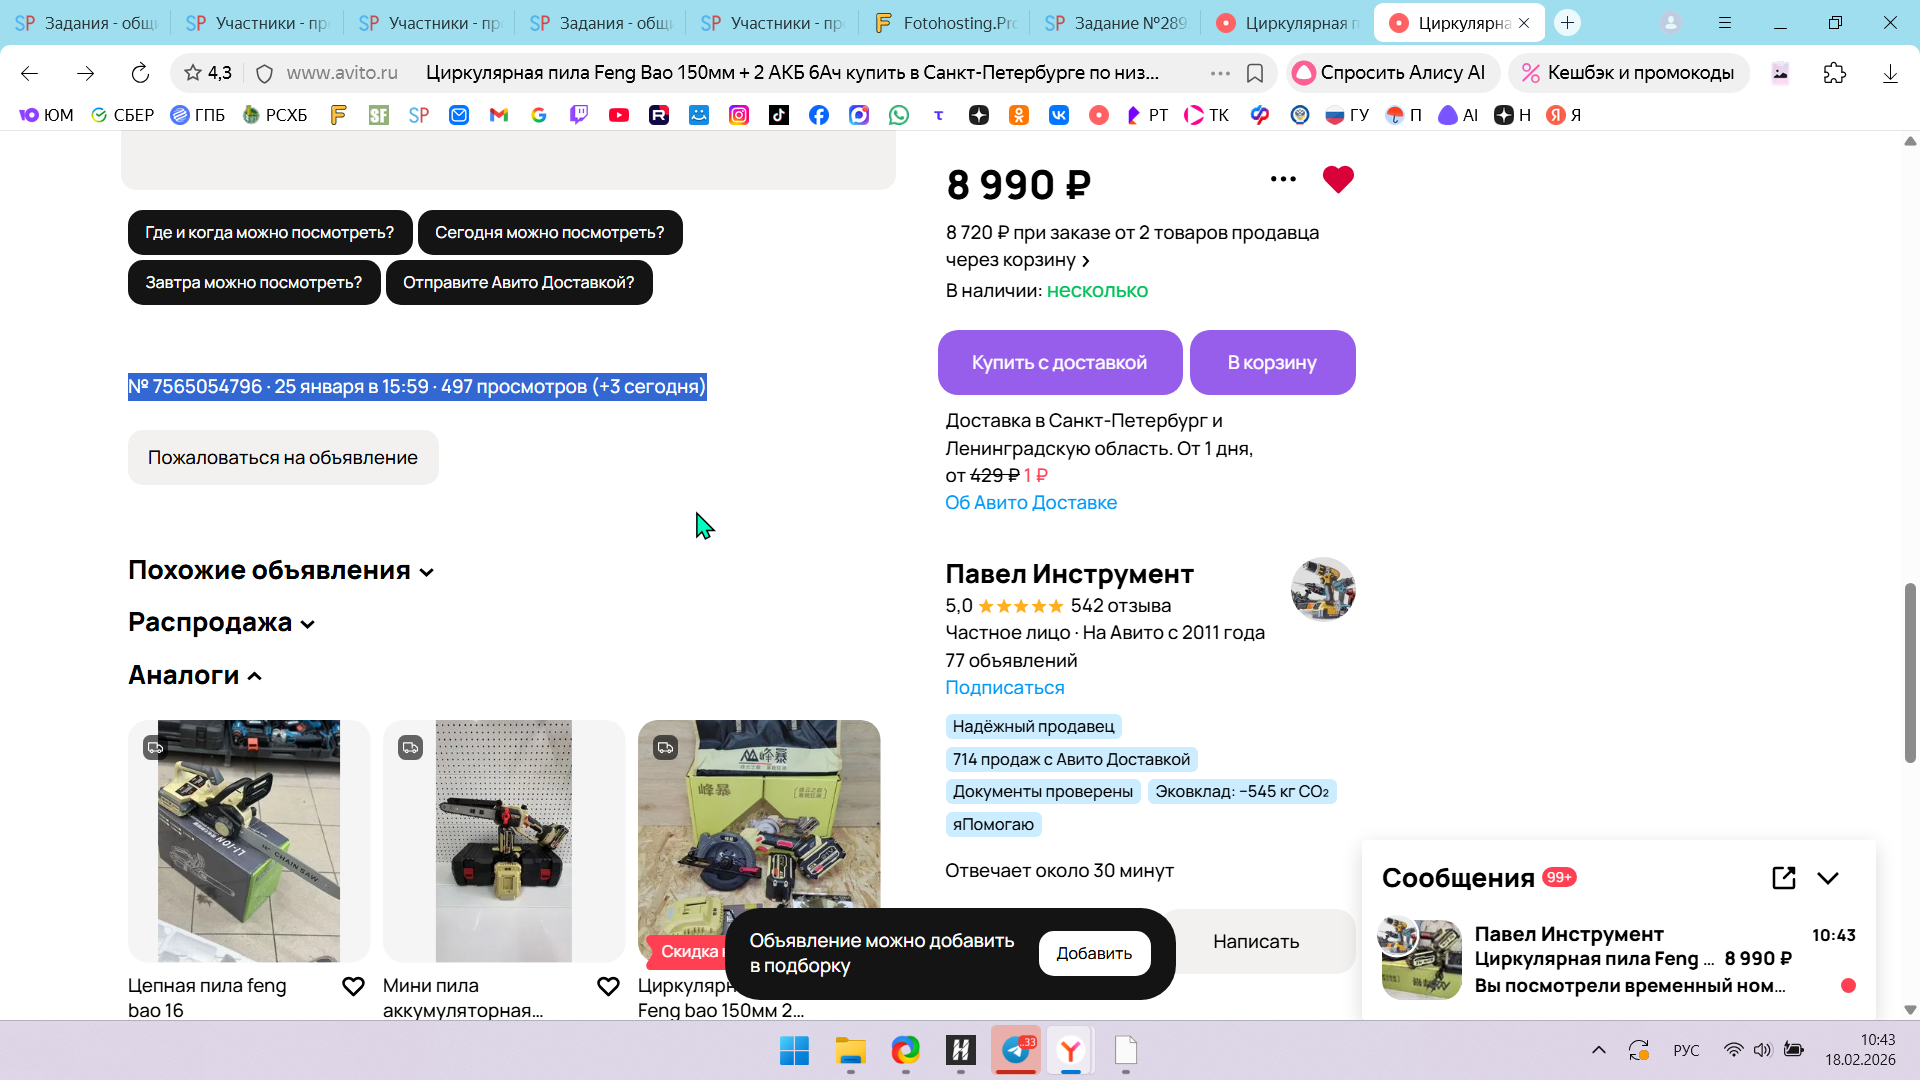
Task: Favorite the Цепная пила feng bao listing
Action: pyautogui.click(x=353, y=987)
